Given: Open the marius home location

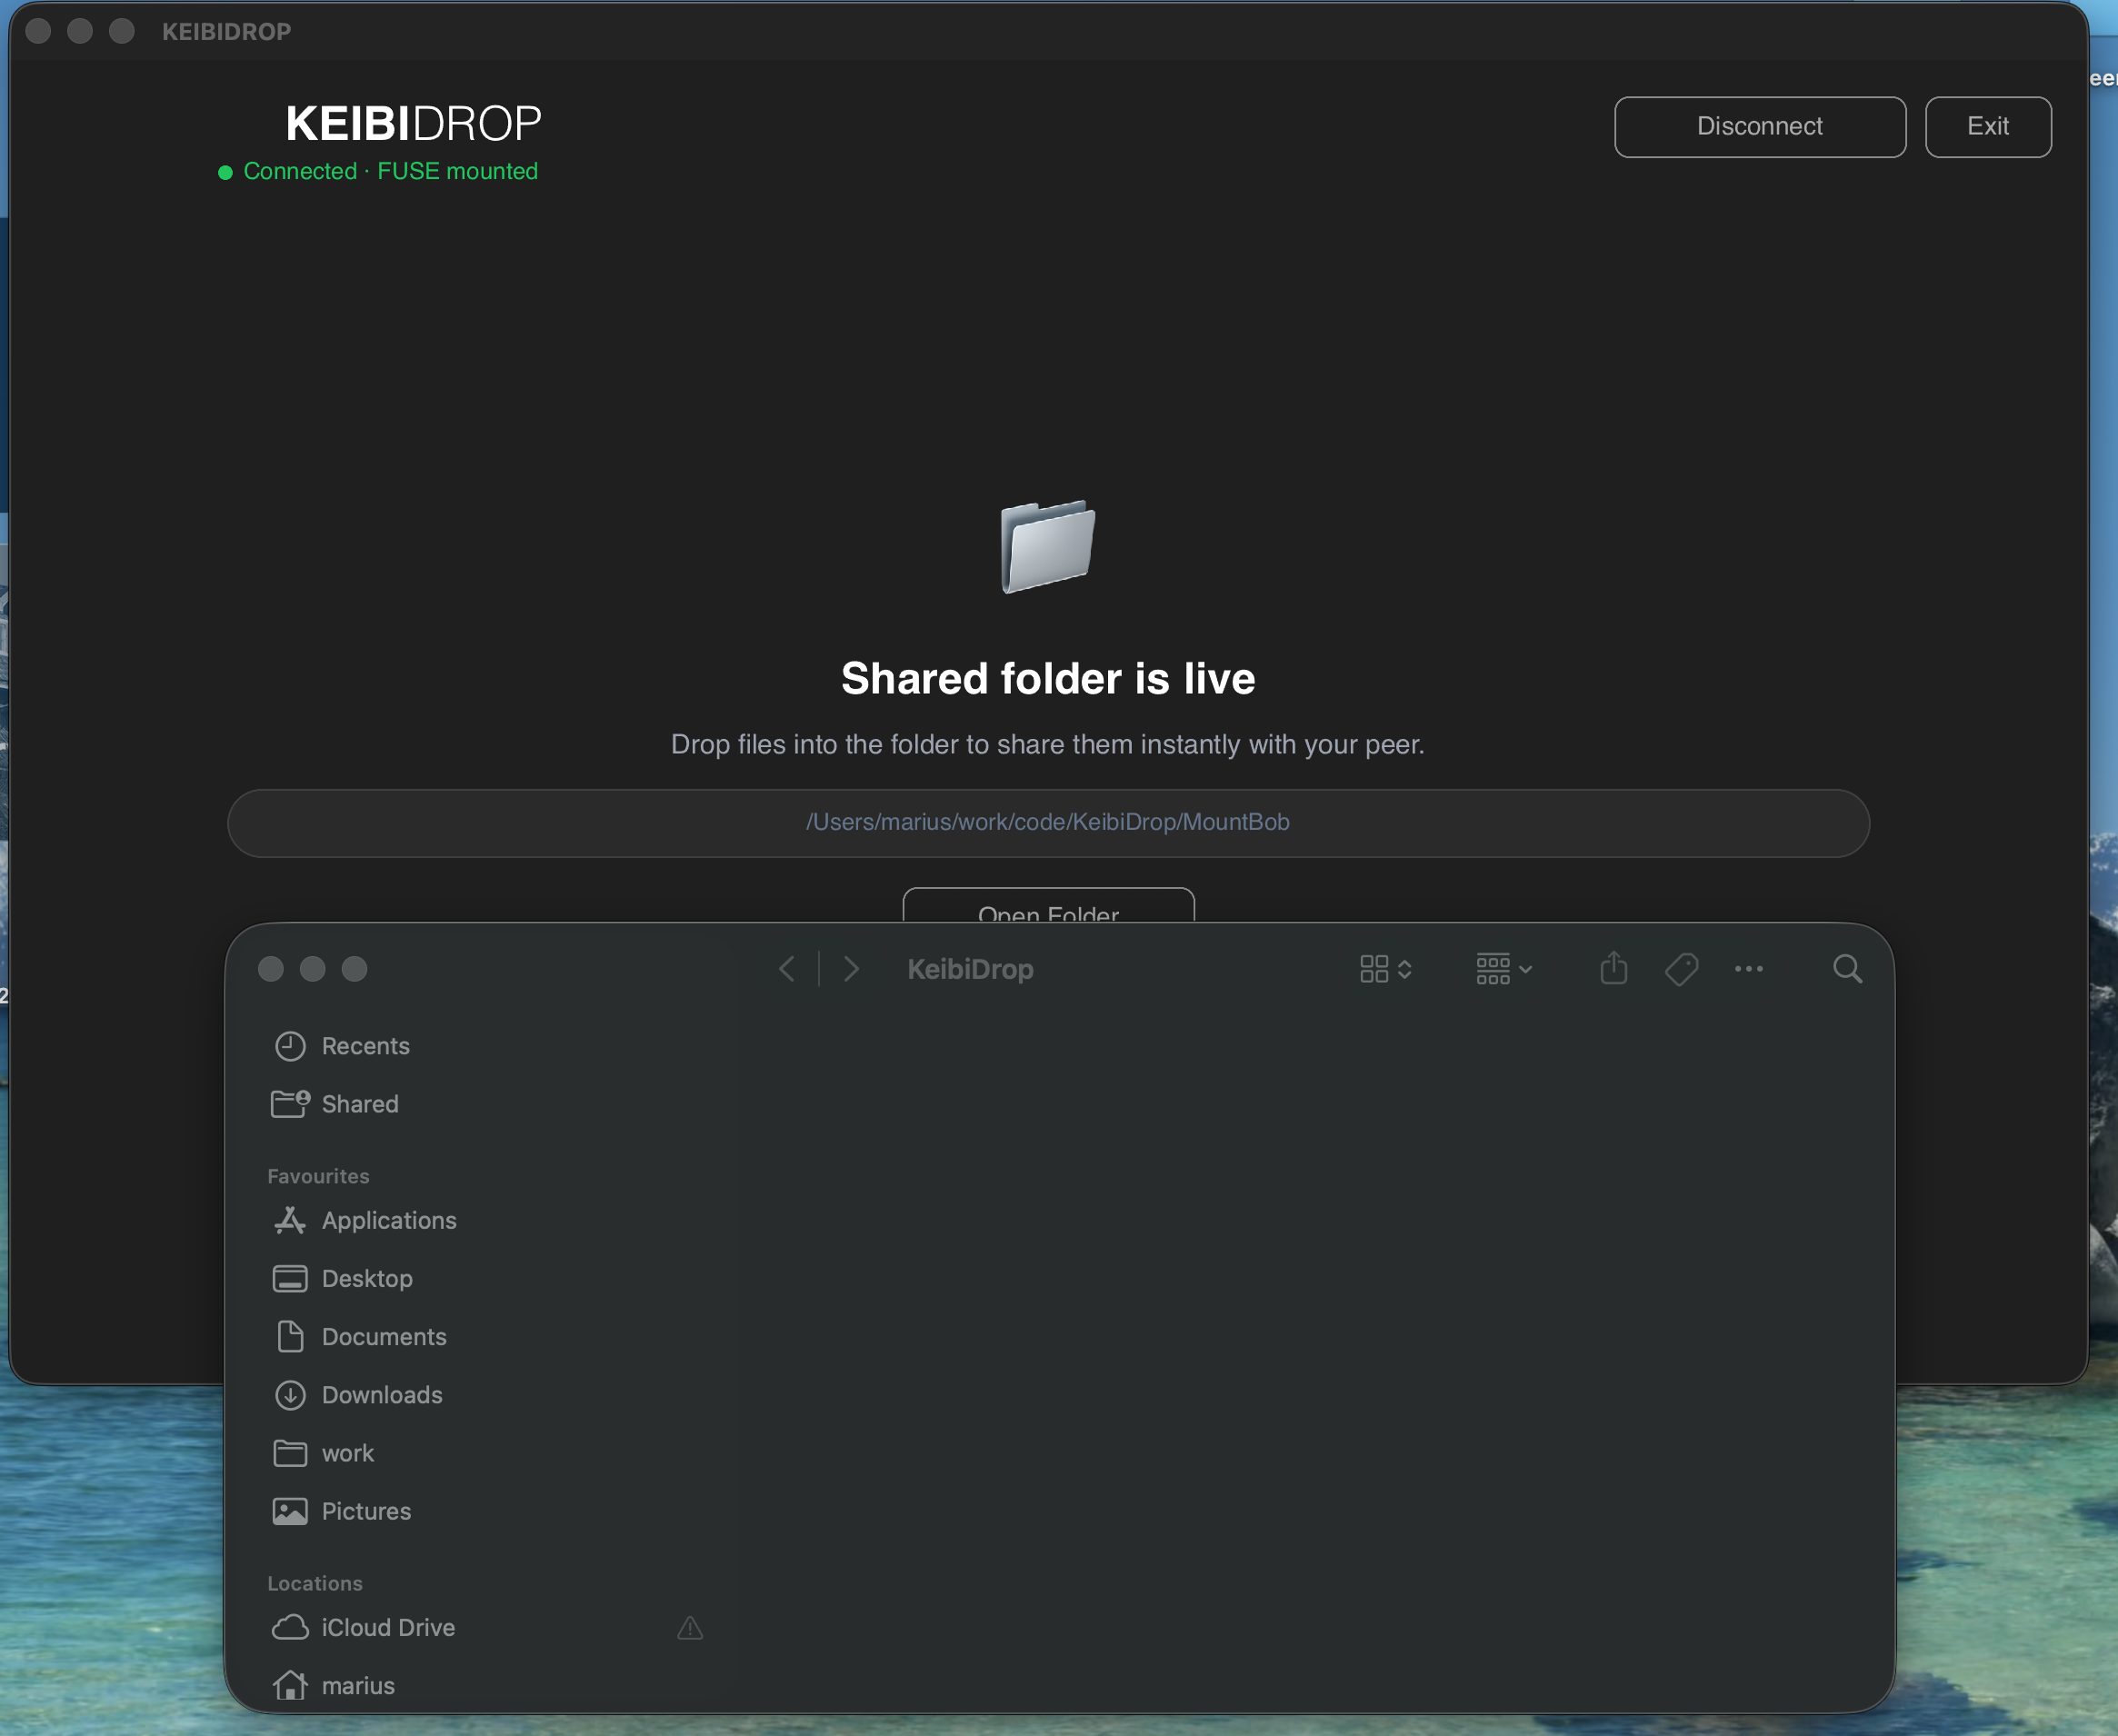Looking at the screenshot, I should (x=357, y=1686).
